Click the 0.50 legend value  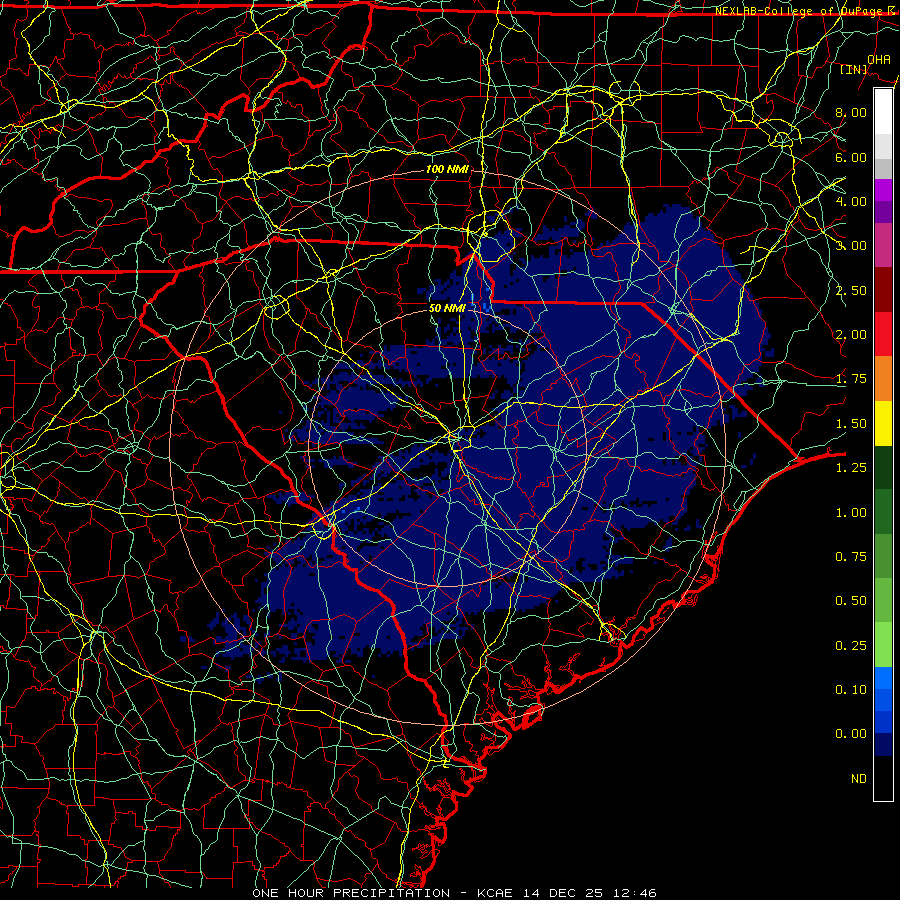851,601
